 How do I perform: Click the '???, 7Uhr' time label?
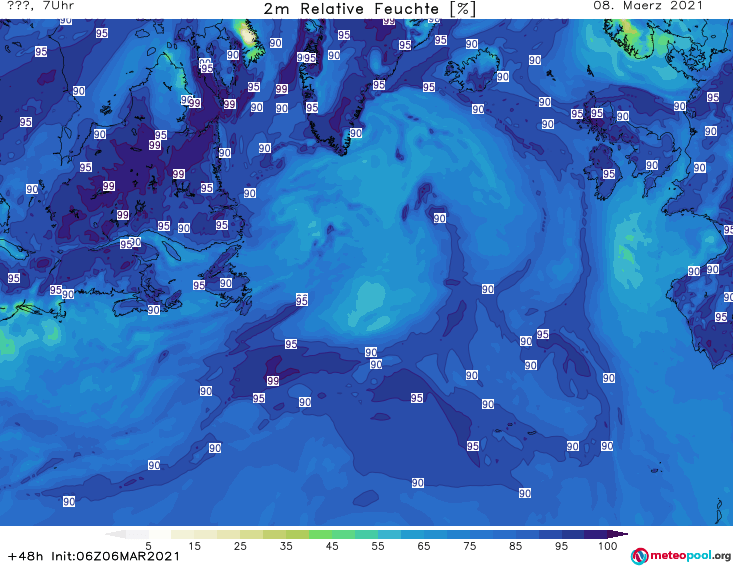pyautogui.click(x=41, y=6)
